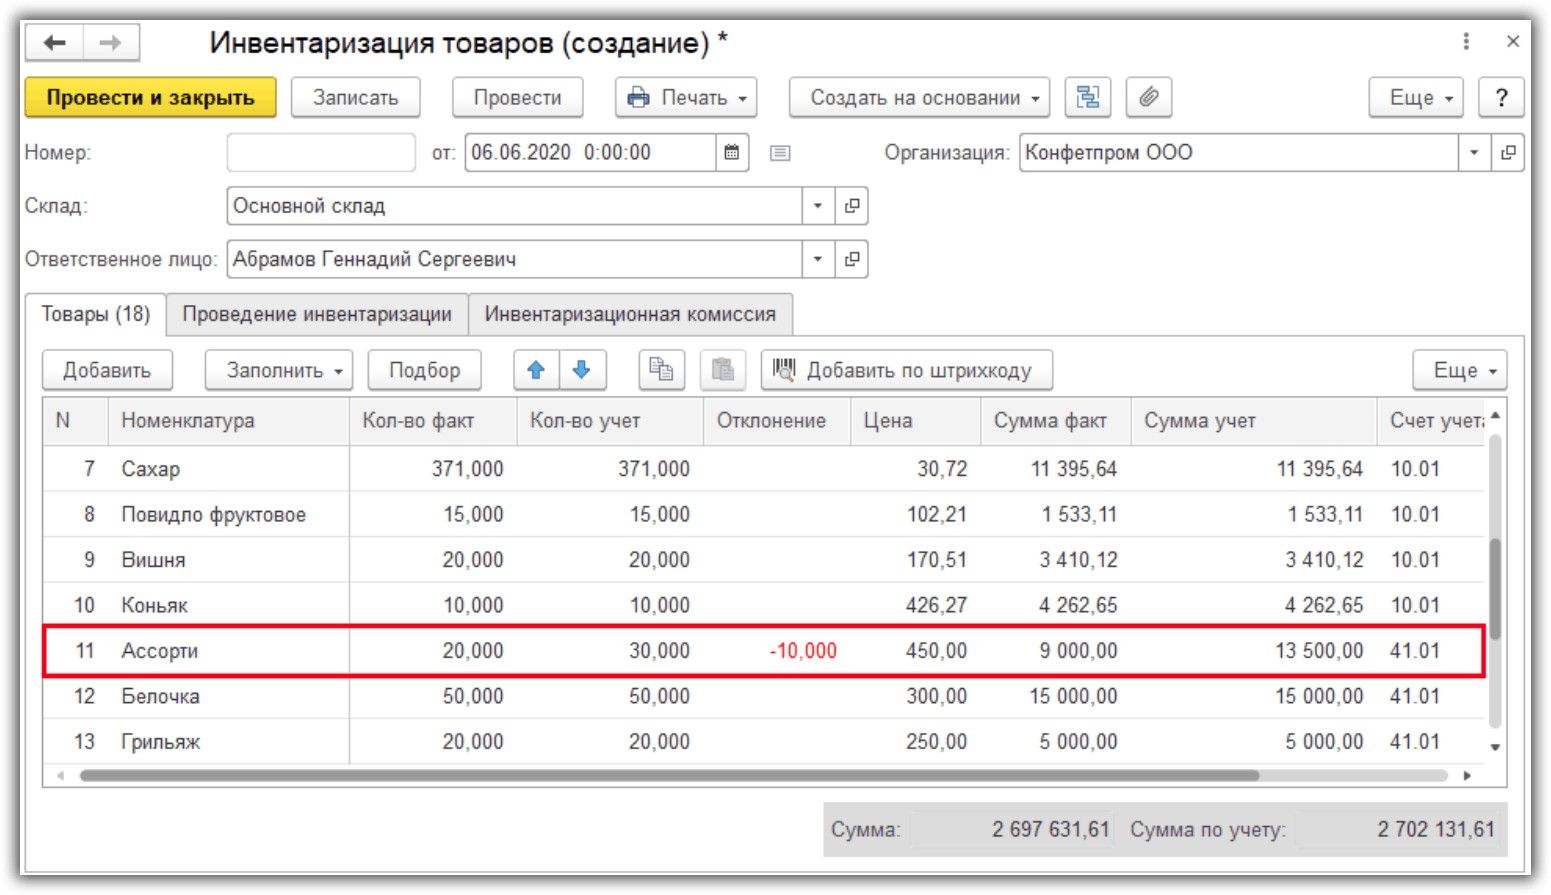Expand the Организация dropdown list
This screenshot has width=1551, height=895.
click(1474, 153)
